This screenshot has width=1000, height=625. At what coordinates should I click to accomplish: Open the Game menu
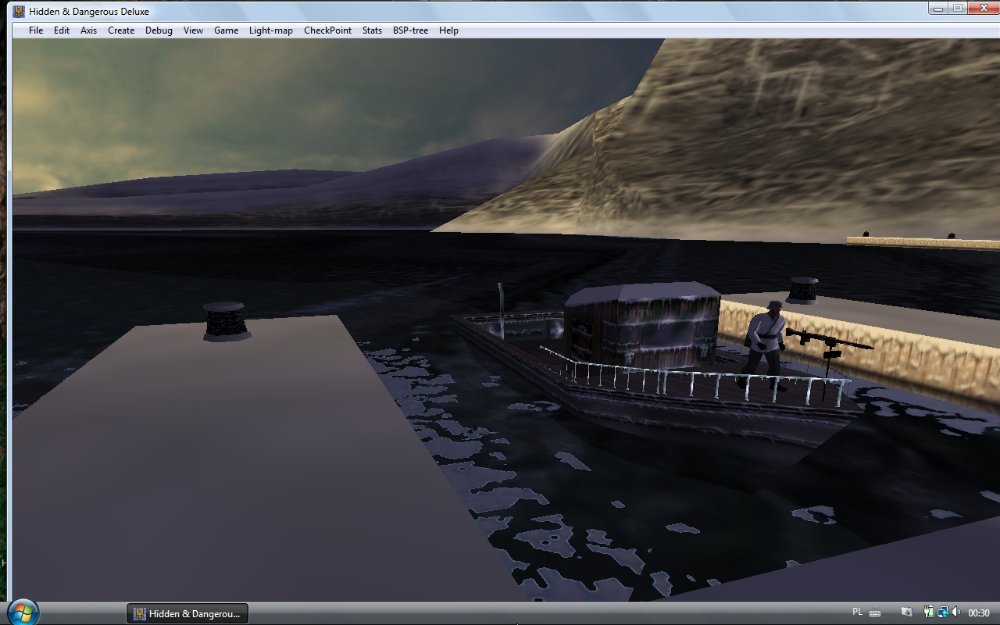coord(226,31)
